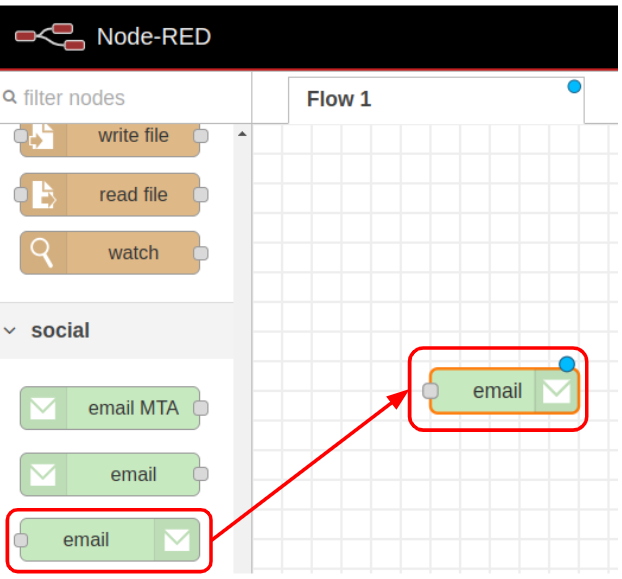Click the email MTA envelope icon

(43, 408)
